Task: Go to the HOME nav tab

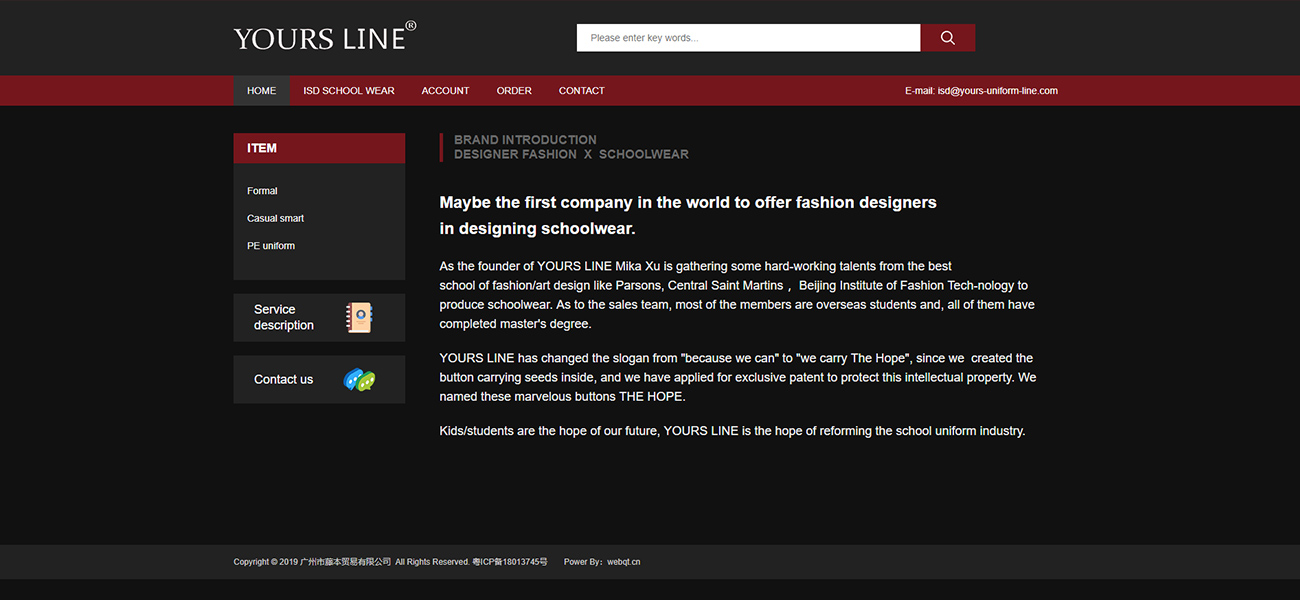Action: (x=261, y=91)
